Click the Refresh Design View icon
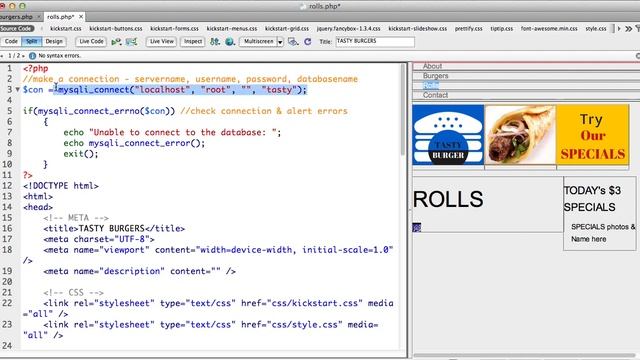This screenshot has height=360, width=640. 308,41
